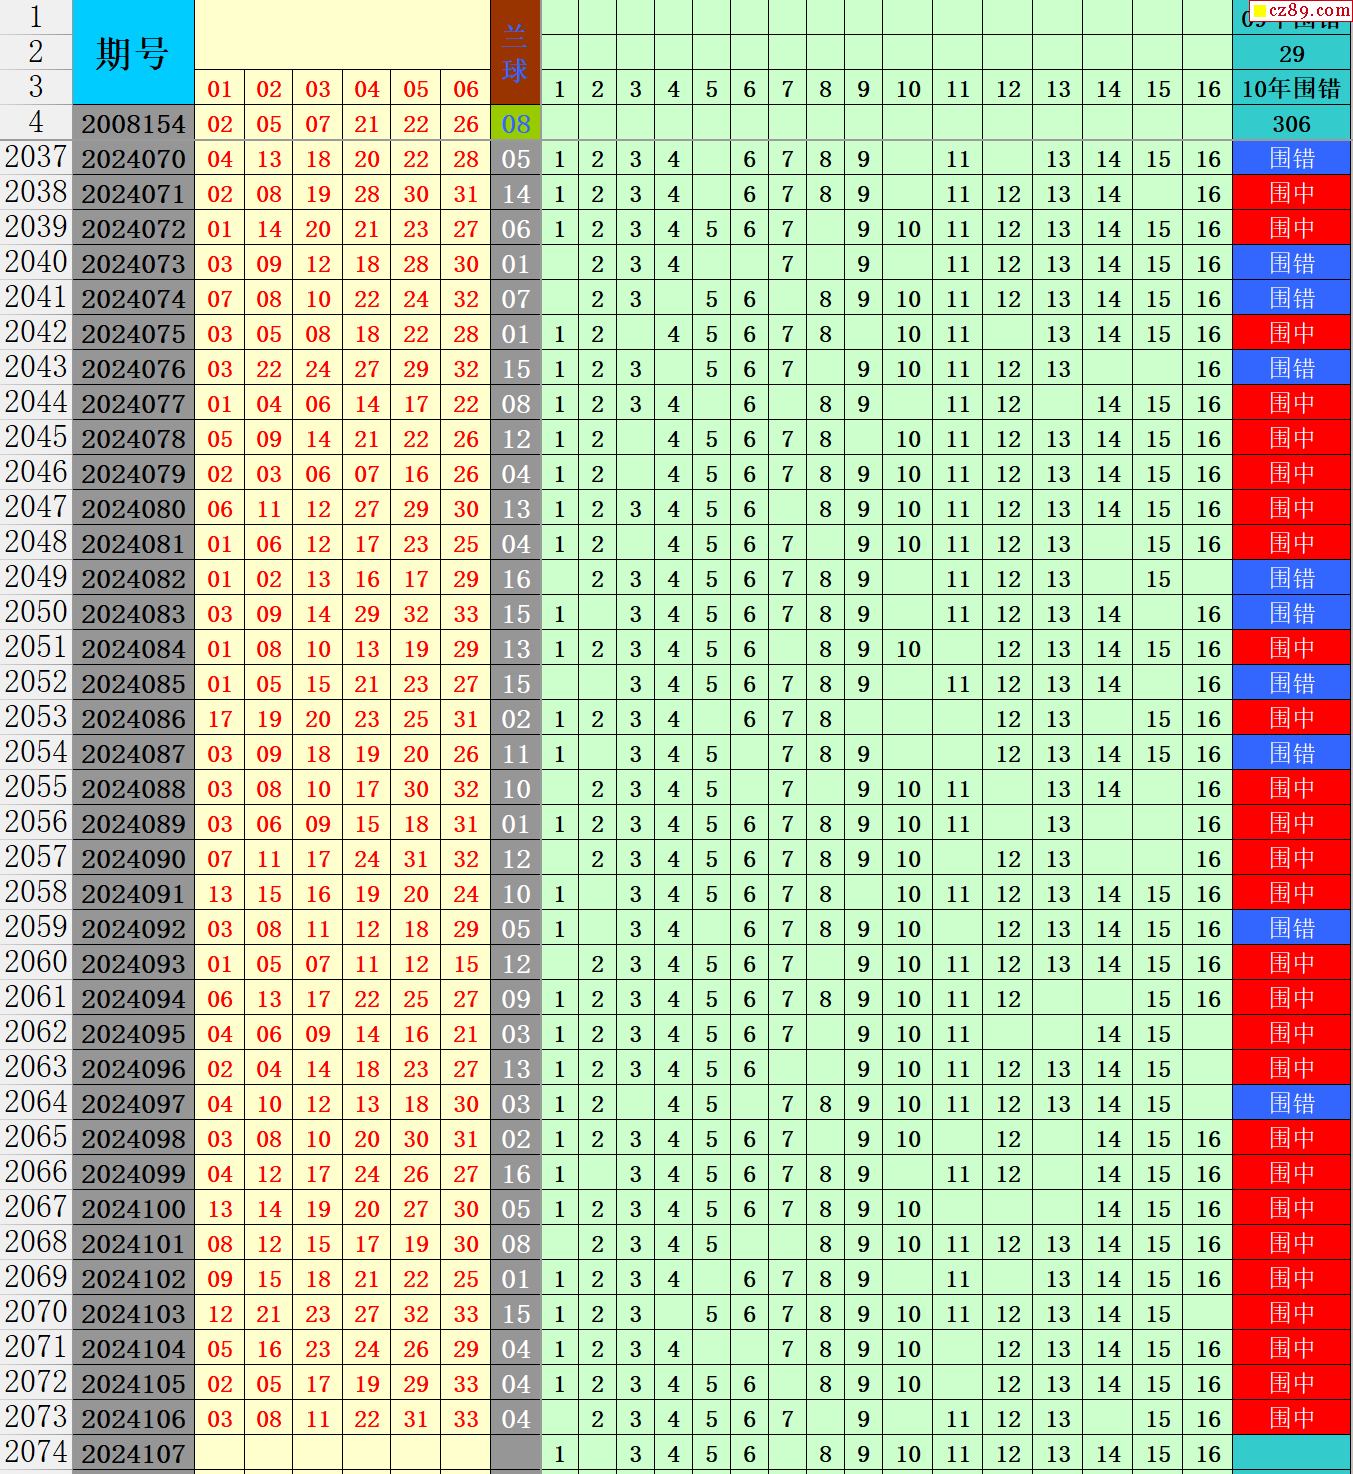
Task: Select gray blue-ball cell 13 in row 2024080
Action: coord(515,509)
